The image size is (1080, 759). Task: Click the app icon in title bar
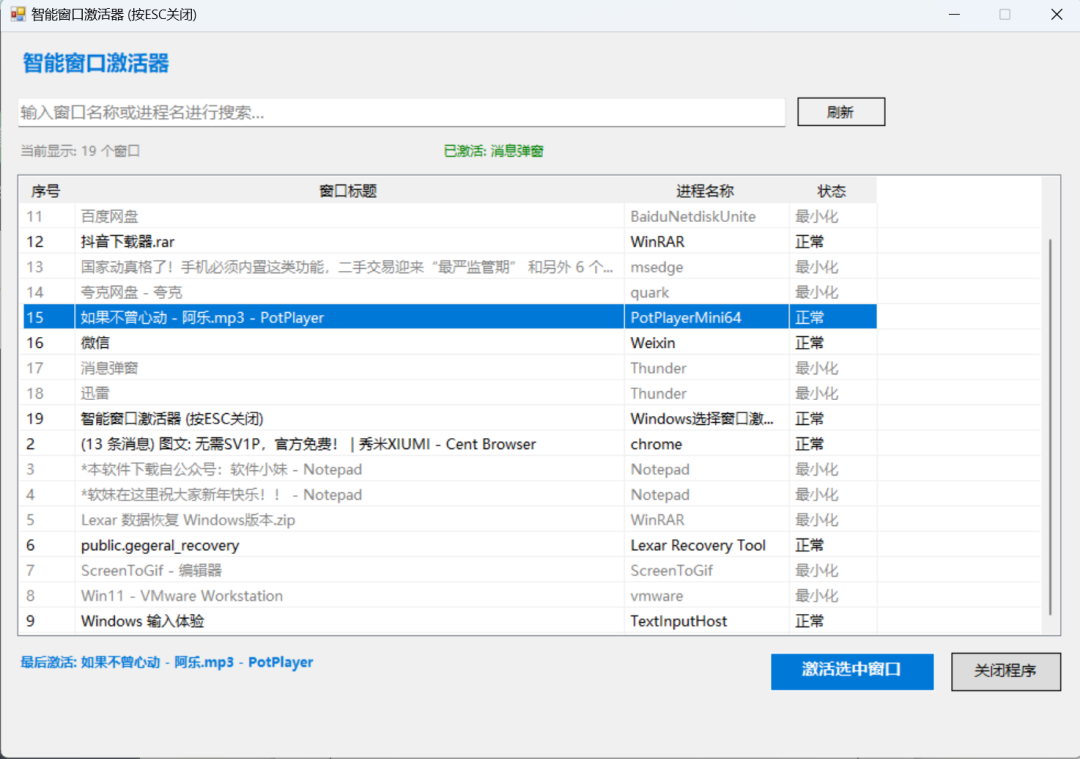[17, 14]
